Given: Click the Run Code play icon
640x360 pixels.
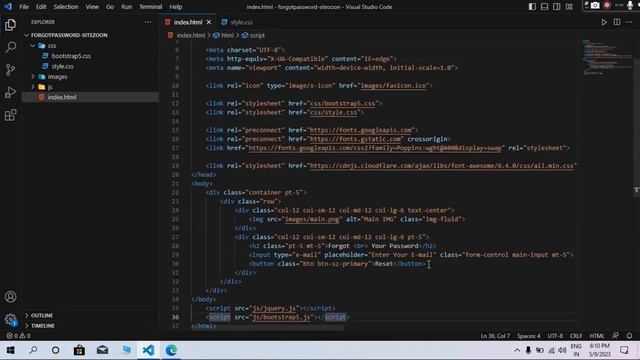Looking at the screenshot, I should coord(604,22).
